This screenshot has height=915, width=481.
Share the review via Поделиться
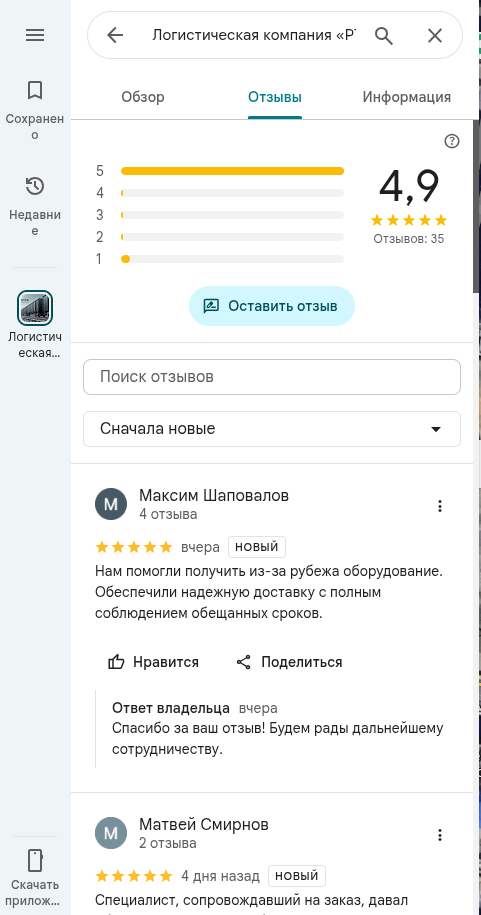289,662
